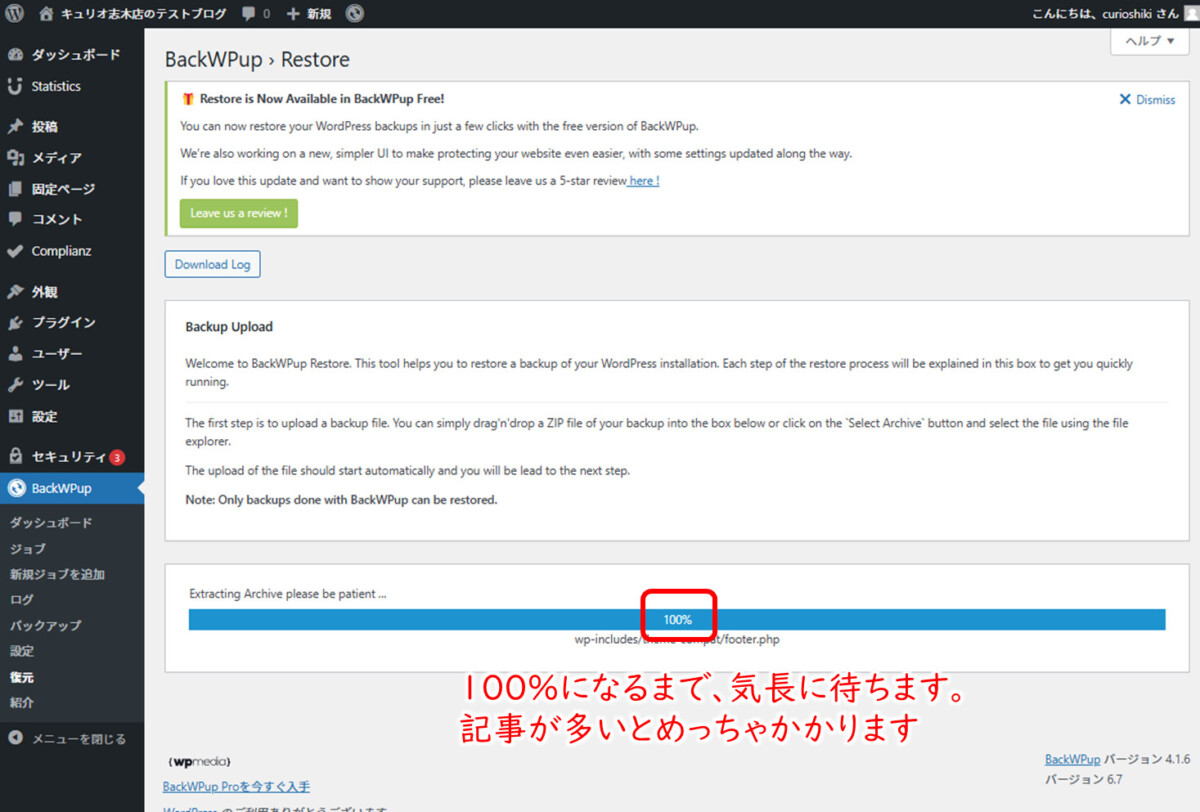Viewport: 1200px width, 812px height.
Task: Click the WordPress logo in admin bar
Action: (14, 14)
